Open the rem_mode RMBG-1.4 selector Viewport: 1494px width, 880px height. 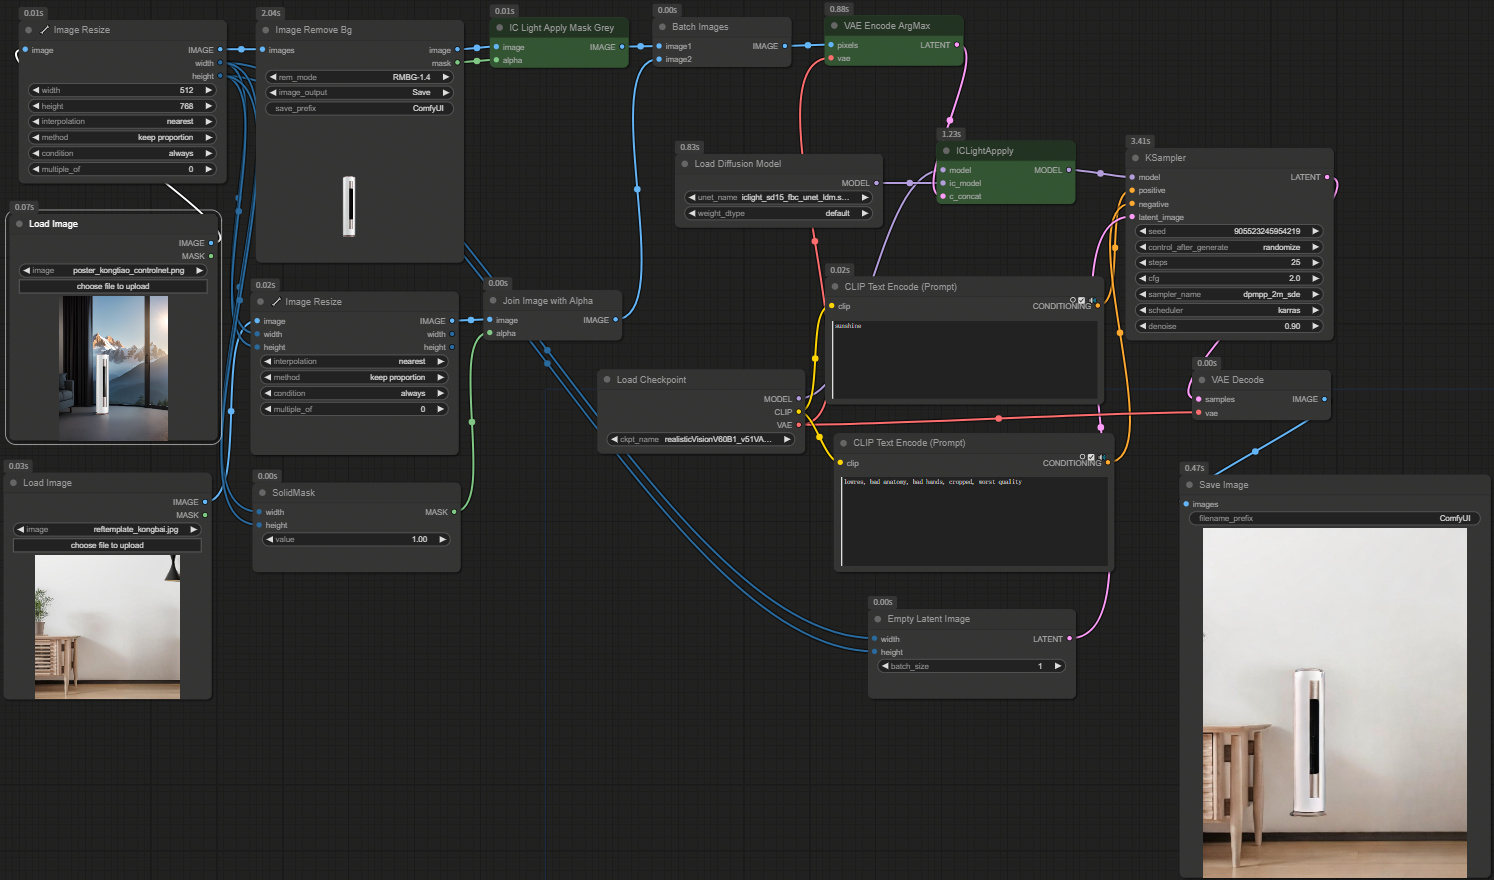(358, 75)
